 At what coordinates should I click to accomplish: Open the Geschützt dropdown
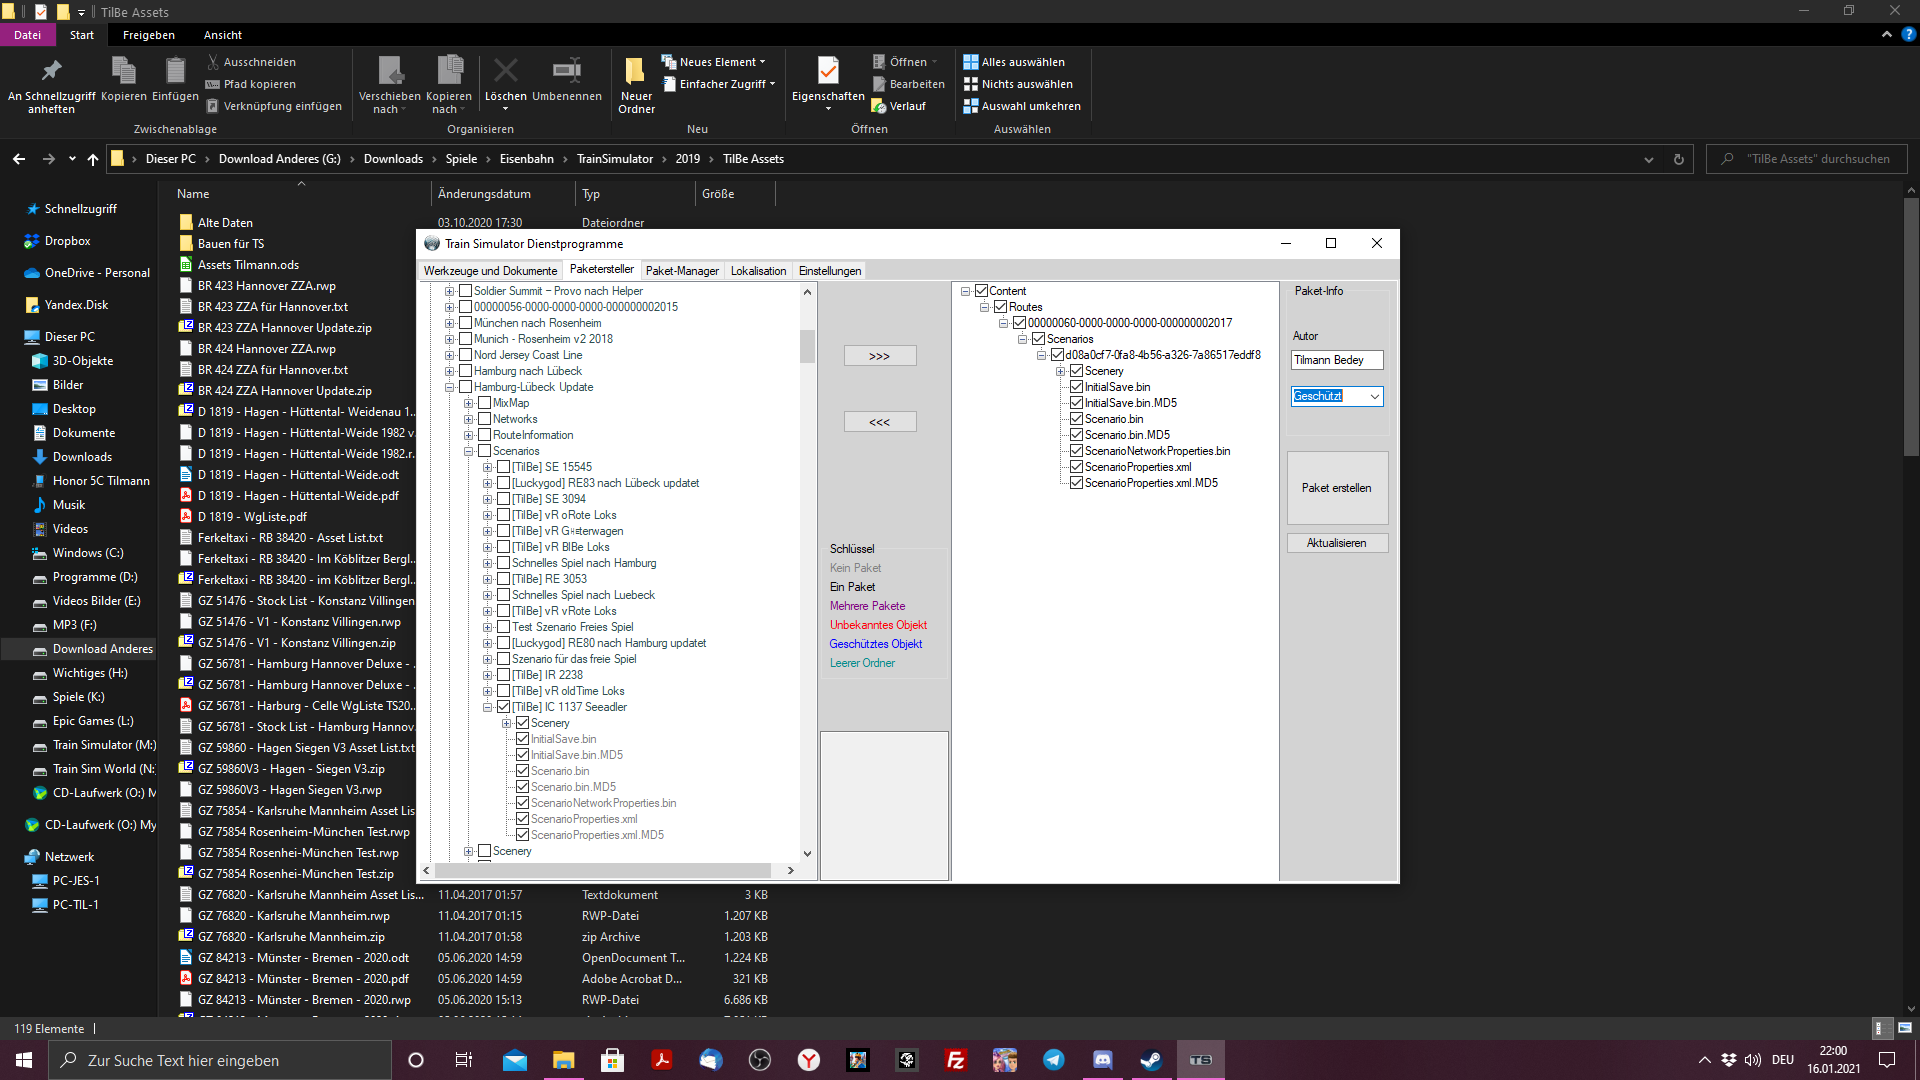pyautogui.click(x=1374, y=397)
